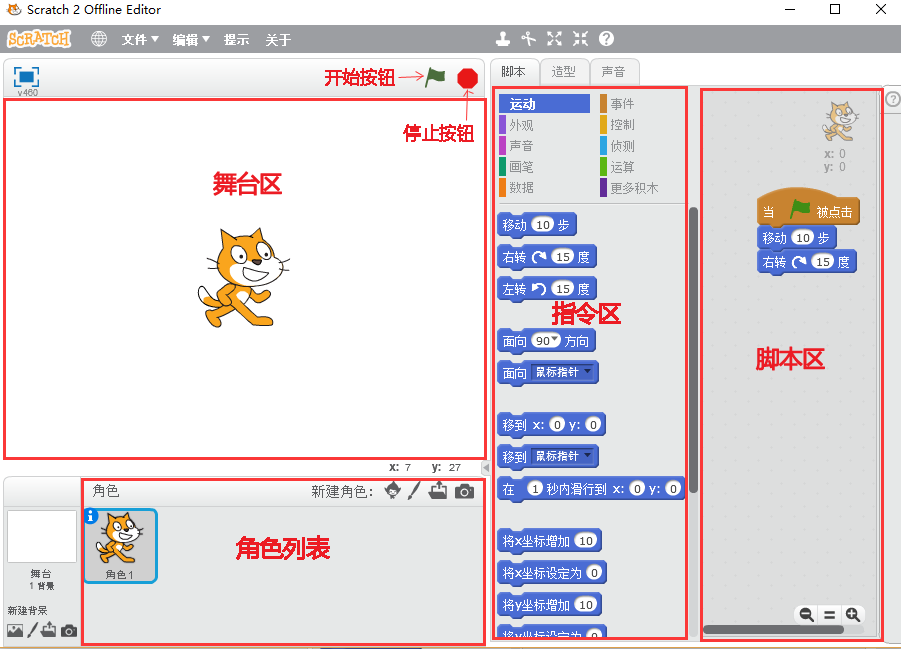Reset script area zoom with equals icon

[830, 615]
